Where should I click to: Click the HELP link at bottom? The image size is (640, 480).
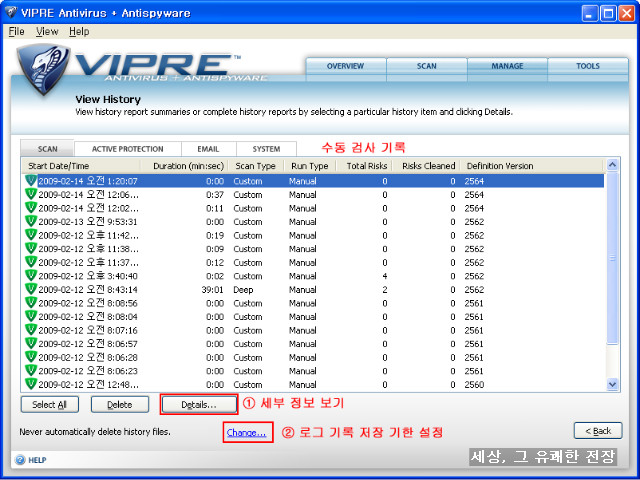(x=37, y=460)
